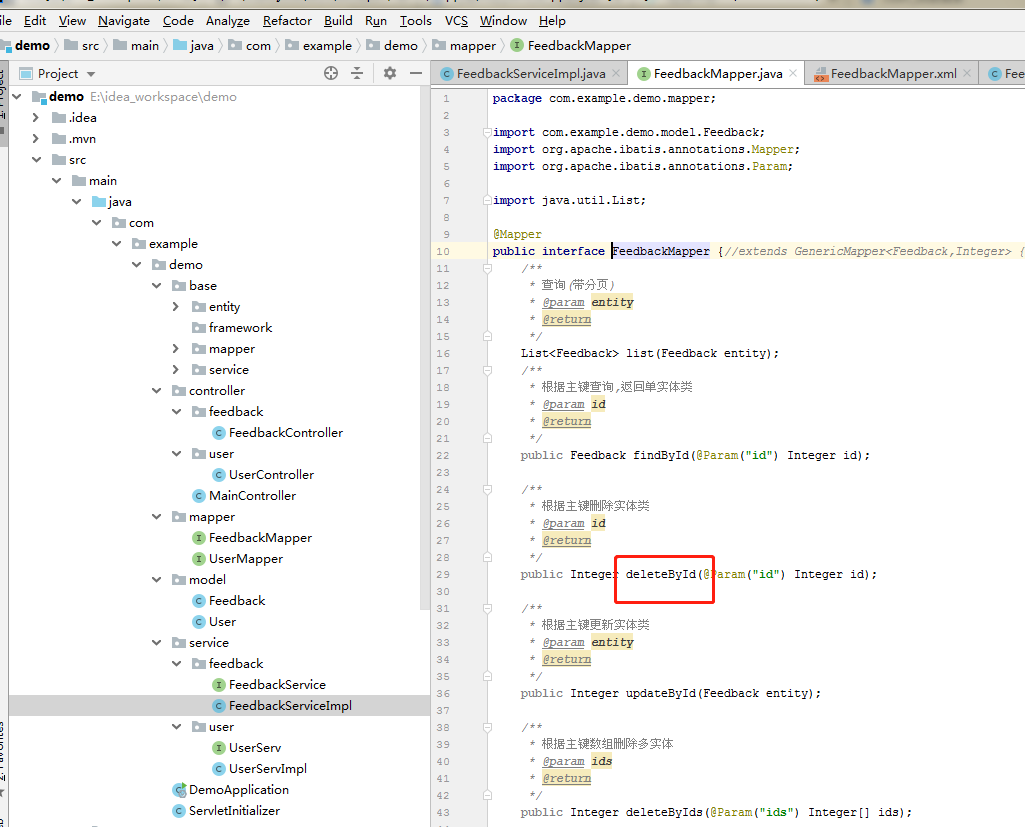Open MainController class in tree
The width and height of the screenshot is (1025, 827).
coord(252,496)
